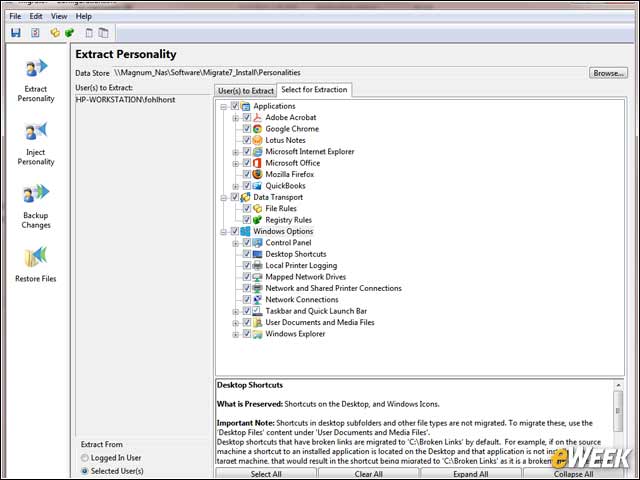Click the Collapse All button
Screen dimensions: 640x480
coord(573,474)
